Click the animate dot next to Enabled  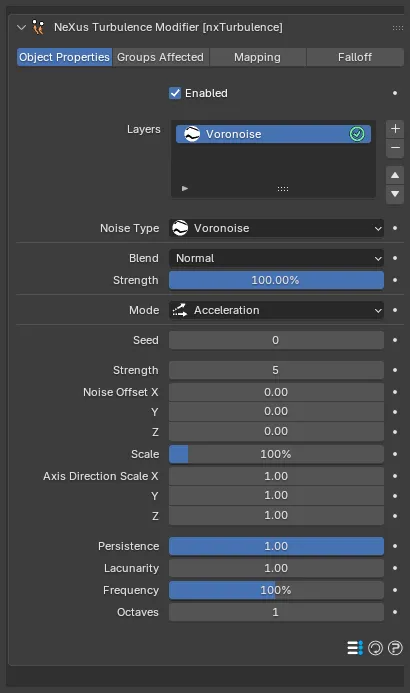coord(395,93)
